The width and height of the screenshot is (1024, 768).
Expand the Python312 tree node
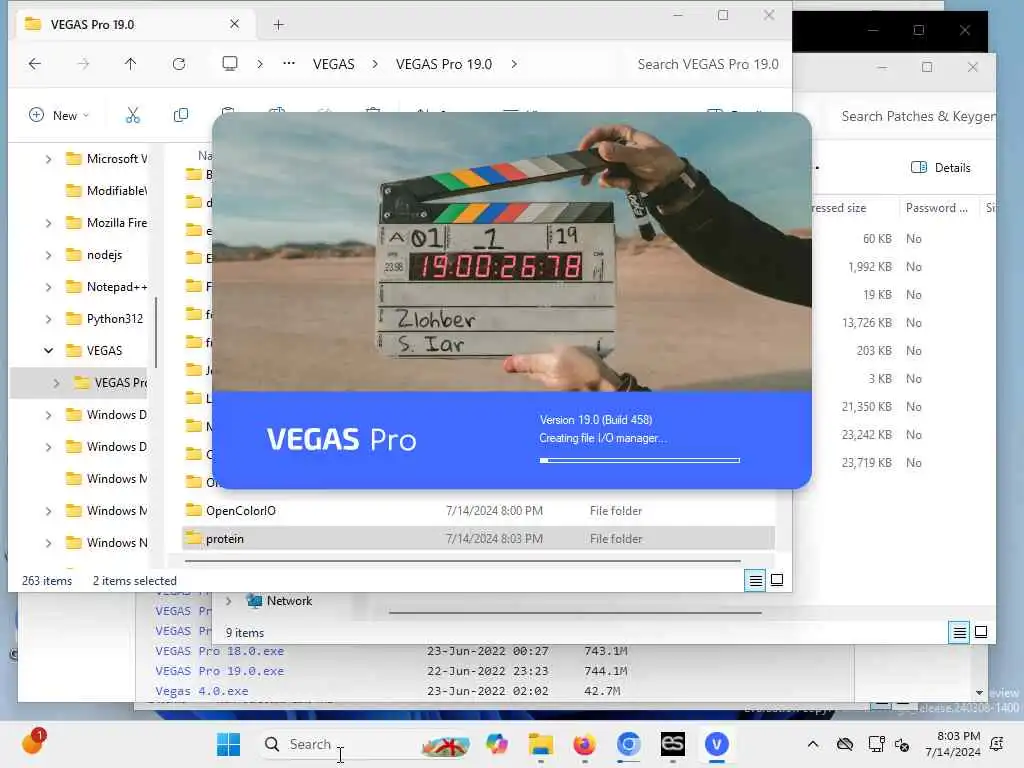tap(48, 319)
